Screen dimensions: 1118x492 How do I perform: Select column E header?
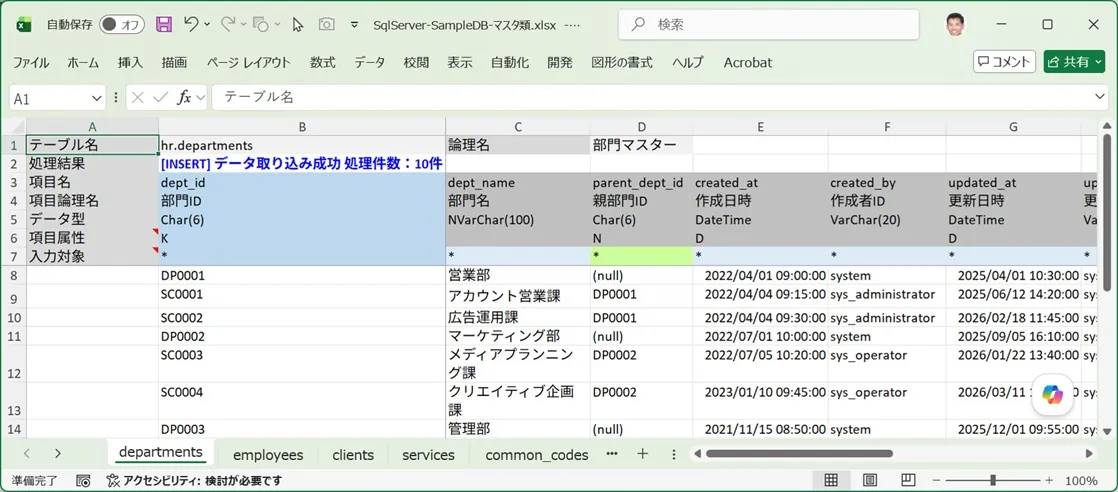(x=761, y=127)
